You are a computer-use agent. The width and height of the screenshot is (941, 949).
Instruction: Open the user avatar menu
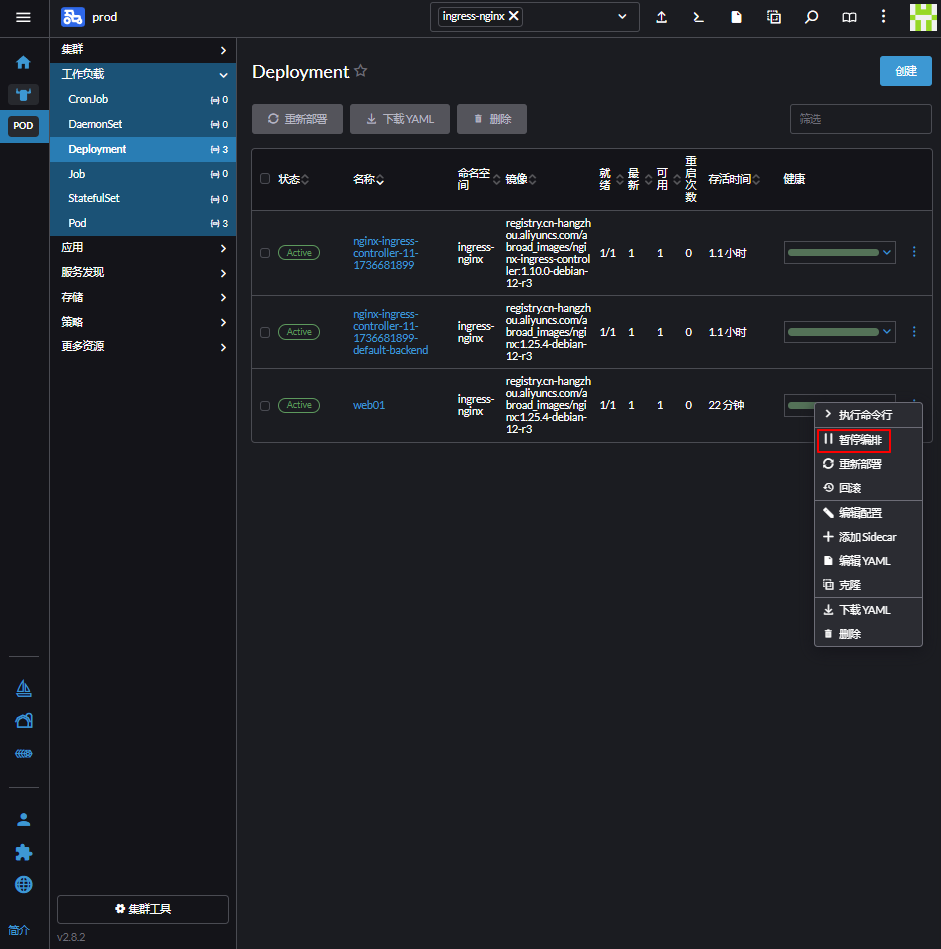click(x=923, y=17)
